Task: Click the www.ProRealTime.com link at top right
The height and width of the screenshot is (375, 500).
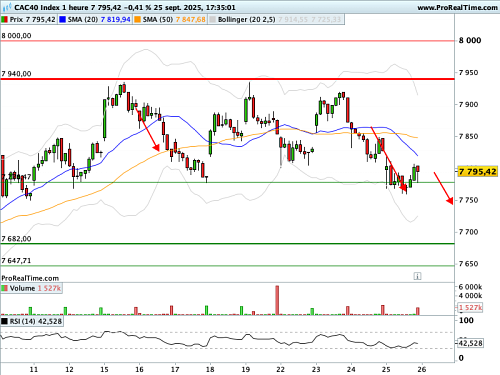Action: point(457,7)
